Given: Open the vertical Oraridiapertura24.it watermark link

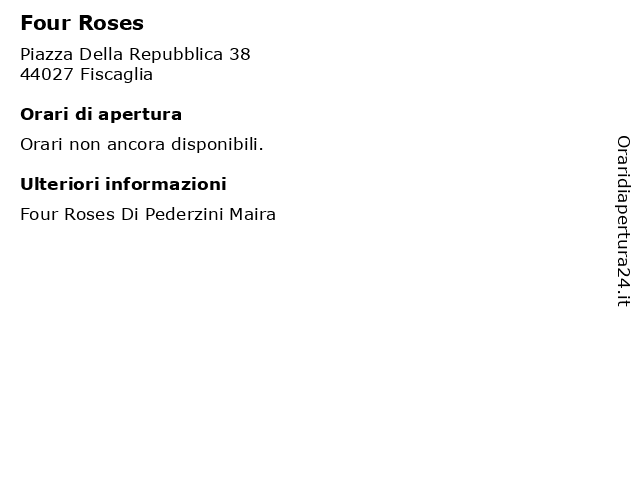Looking at the screenshot, I should [x=623, y=221].
